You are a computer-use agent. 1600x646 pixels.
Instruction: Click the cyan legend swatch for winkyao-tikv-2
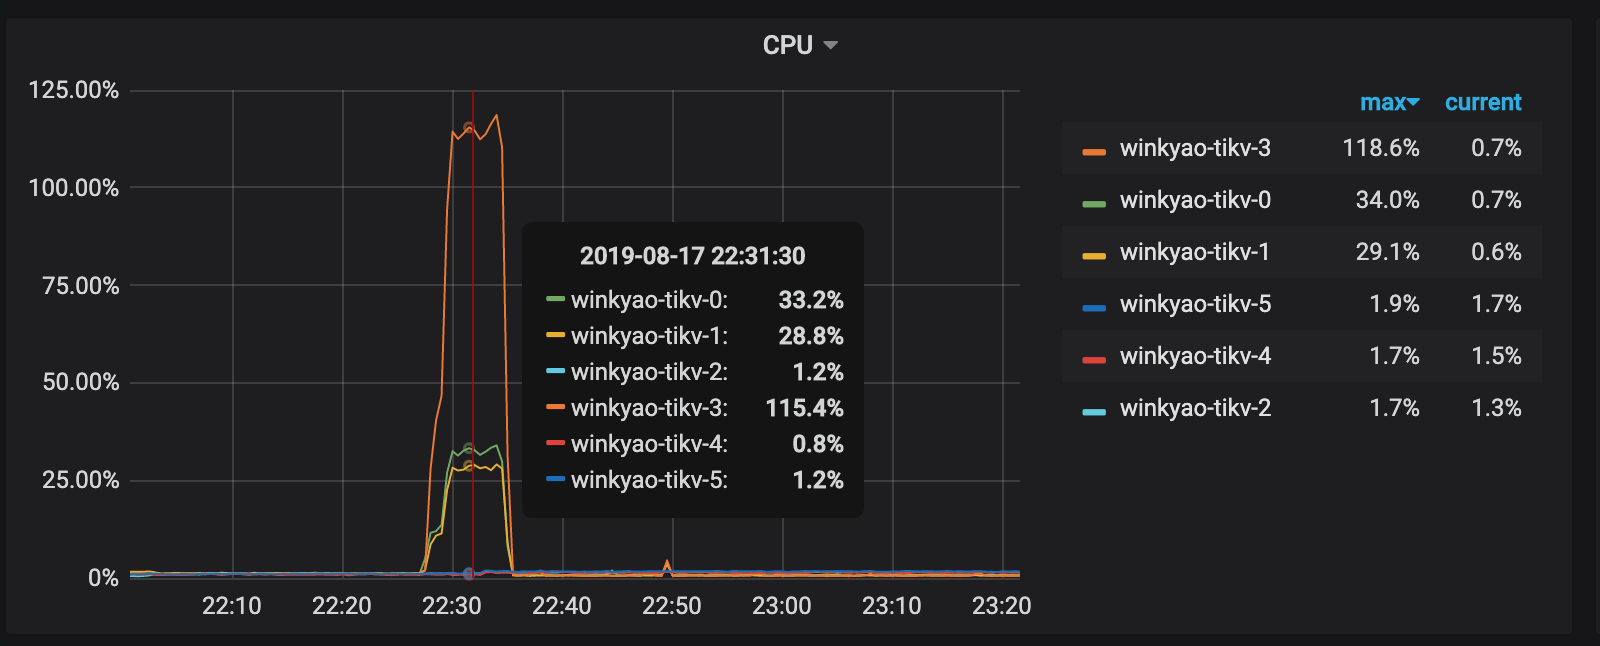pos(1094,411)
